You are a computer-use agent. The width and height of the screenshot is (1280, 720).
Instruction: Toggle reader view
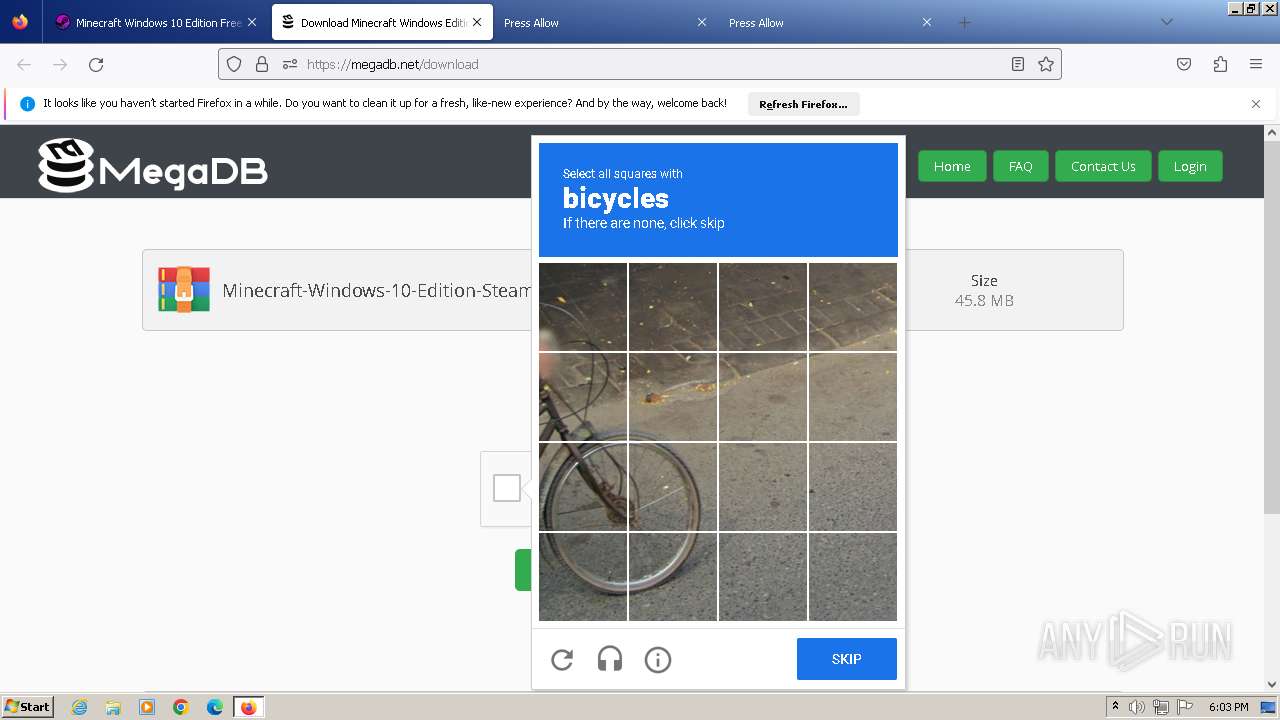(1018, 64)
